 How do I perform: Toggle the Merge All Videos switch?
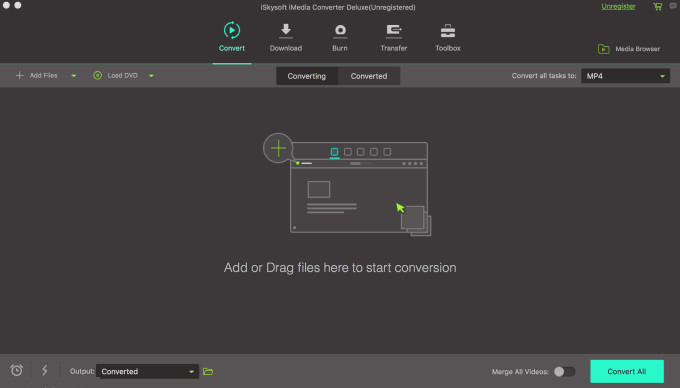coord(565,372)
